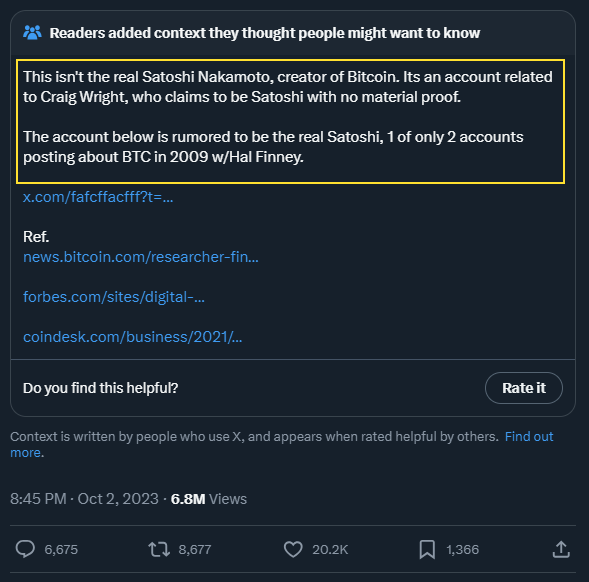Click the 8:45 PM Oct 2, 2023 timestamp
Image resolution: width=589 pixels, height=582 pixels.
(x=84, y=499)
